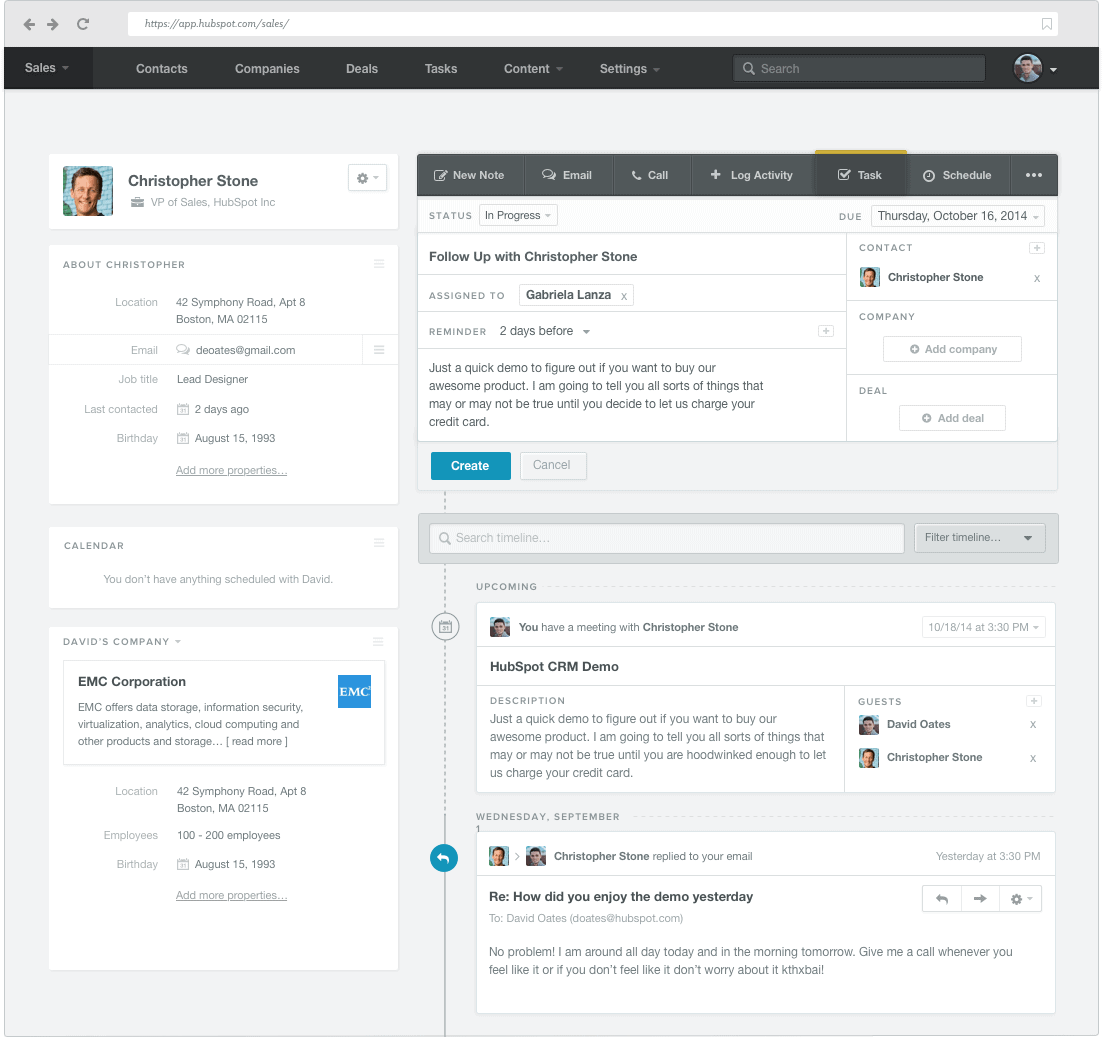Click the HubSpot CRM Demo meeting title
Image resolution: width=1103 pixels, height=1037 pixels.
554,666
